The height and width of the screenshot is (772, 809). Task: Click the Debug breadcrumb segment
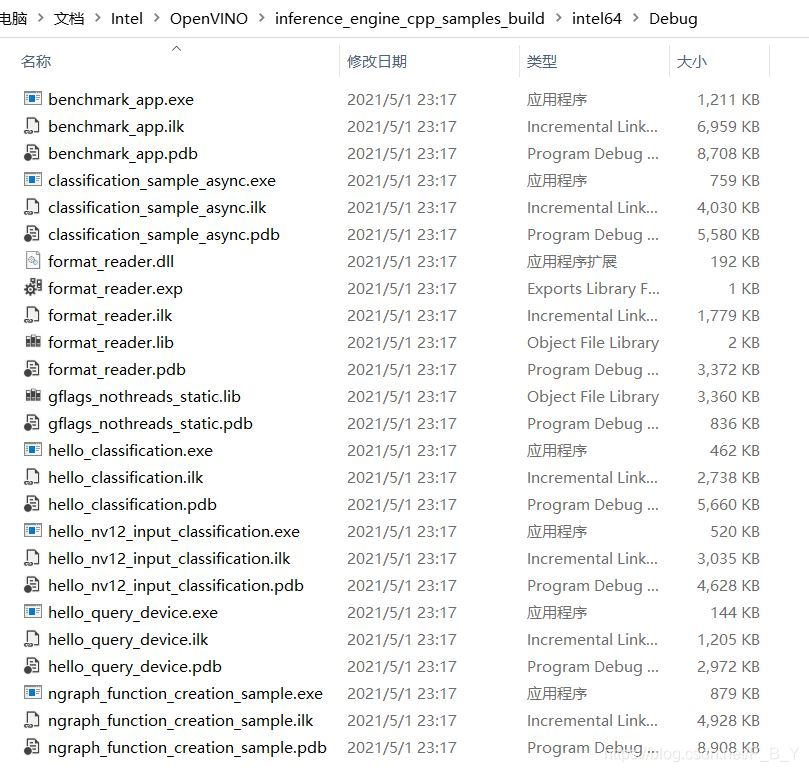673,19
